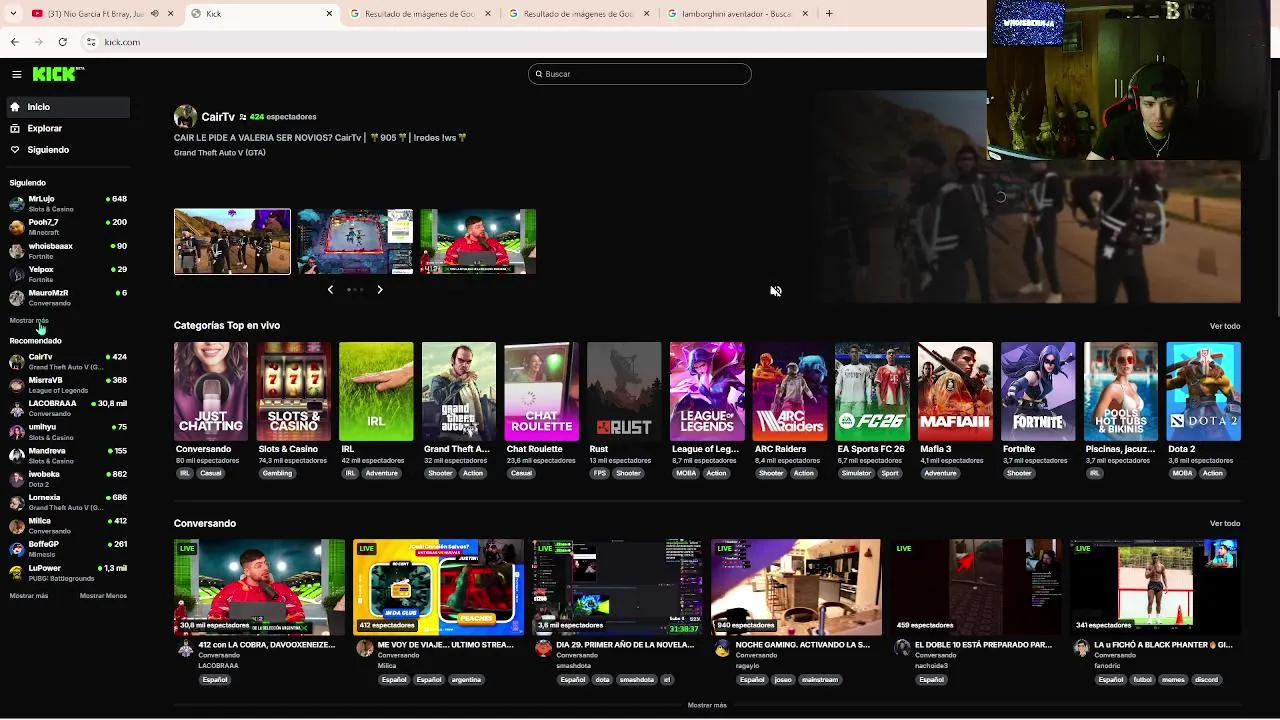This screenshot has width=1280, height=720.
Task: Click the Buscar search field
Action: (x=640, y=74)
